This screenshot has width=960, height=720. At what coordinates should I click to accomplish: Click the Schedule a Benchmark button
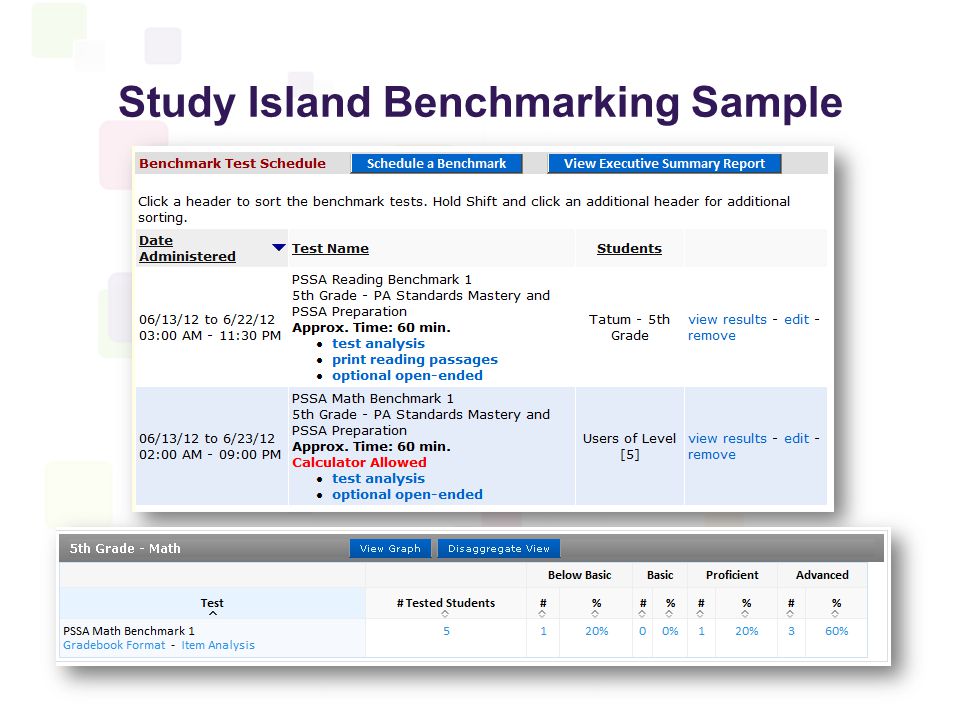point(437,163)
